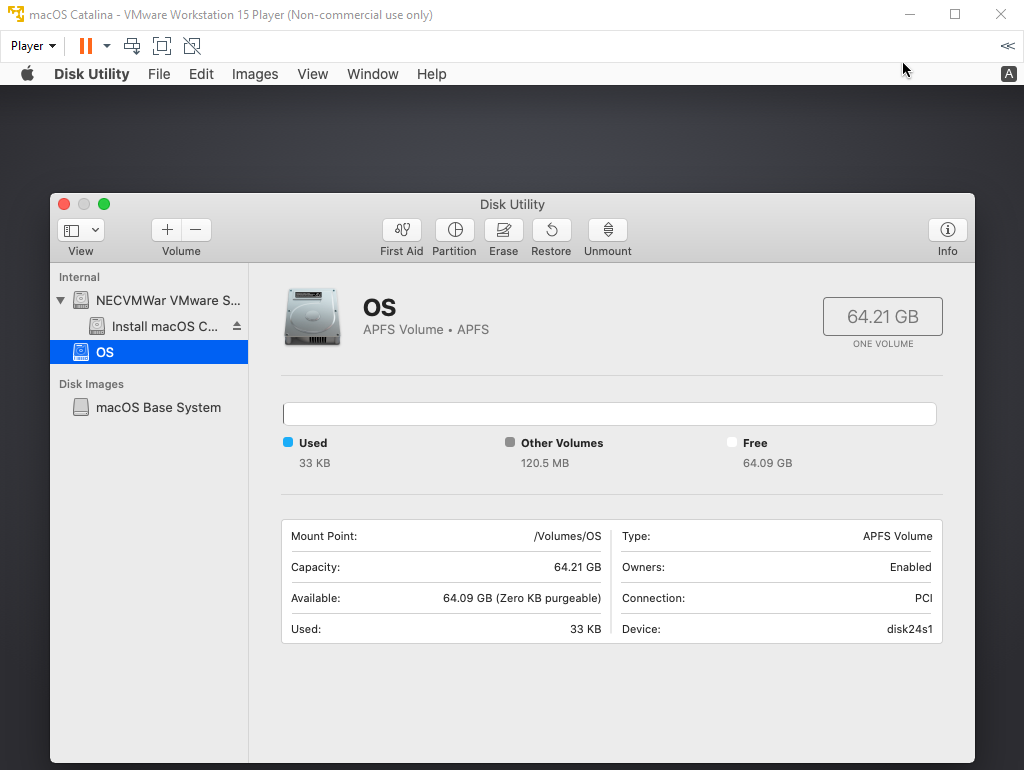Open the View menu
The height and width of the screenshot is (770, 1024).
pyautogui.click(x=313, y=74)
